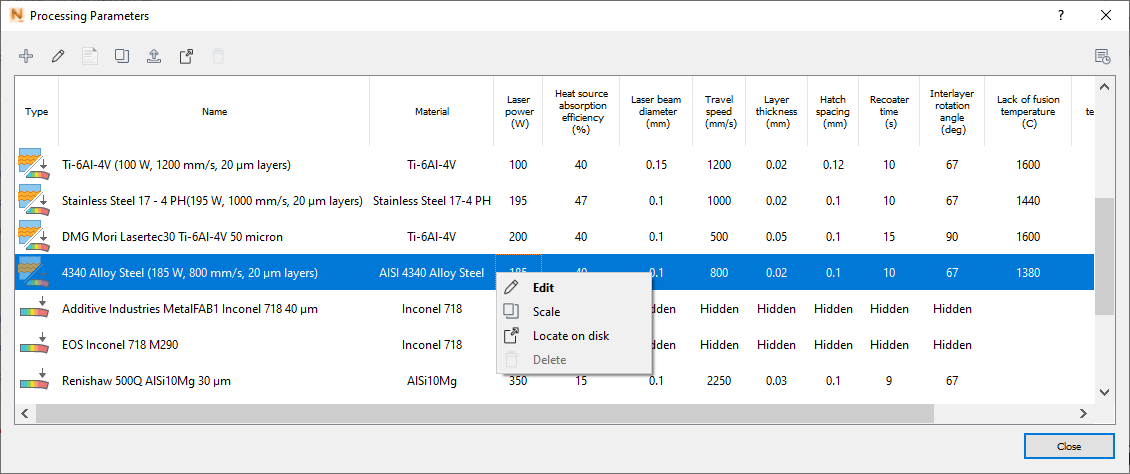Select Scale in the context menu

546,312
